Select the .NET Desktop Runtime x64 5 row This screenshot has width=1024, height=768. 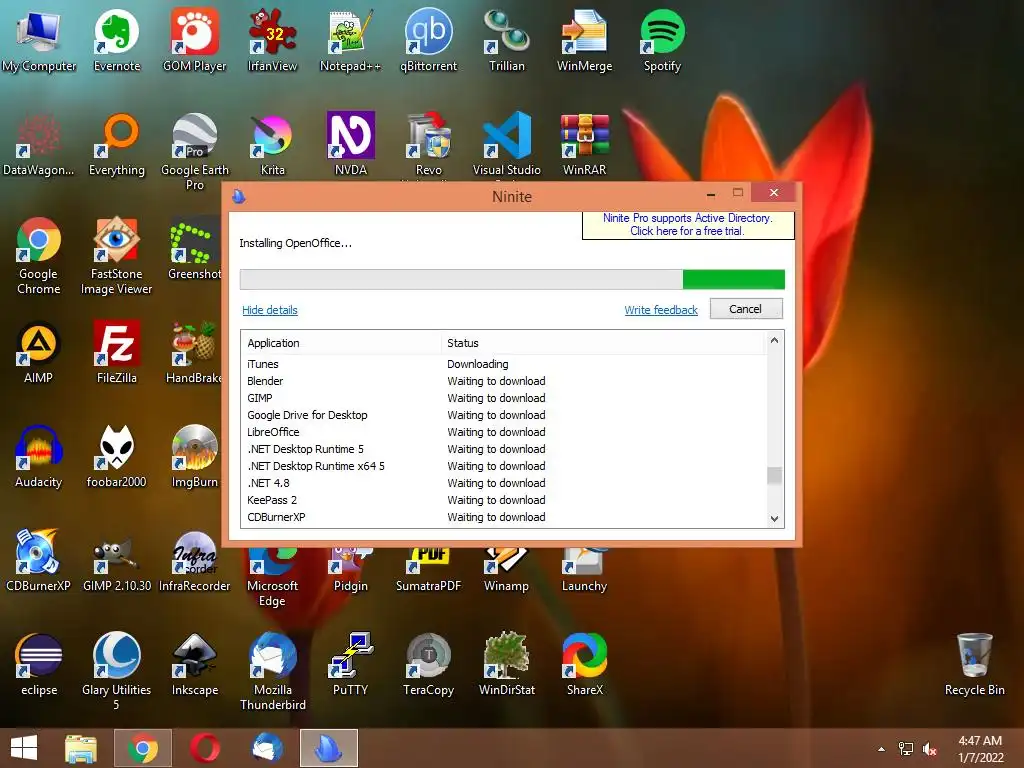(504, 466)
